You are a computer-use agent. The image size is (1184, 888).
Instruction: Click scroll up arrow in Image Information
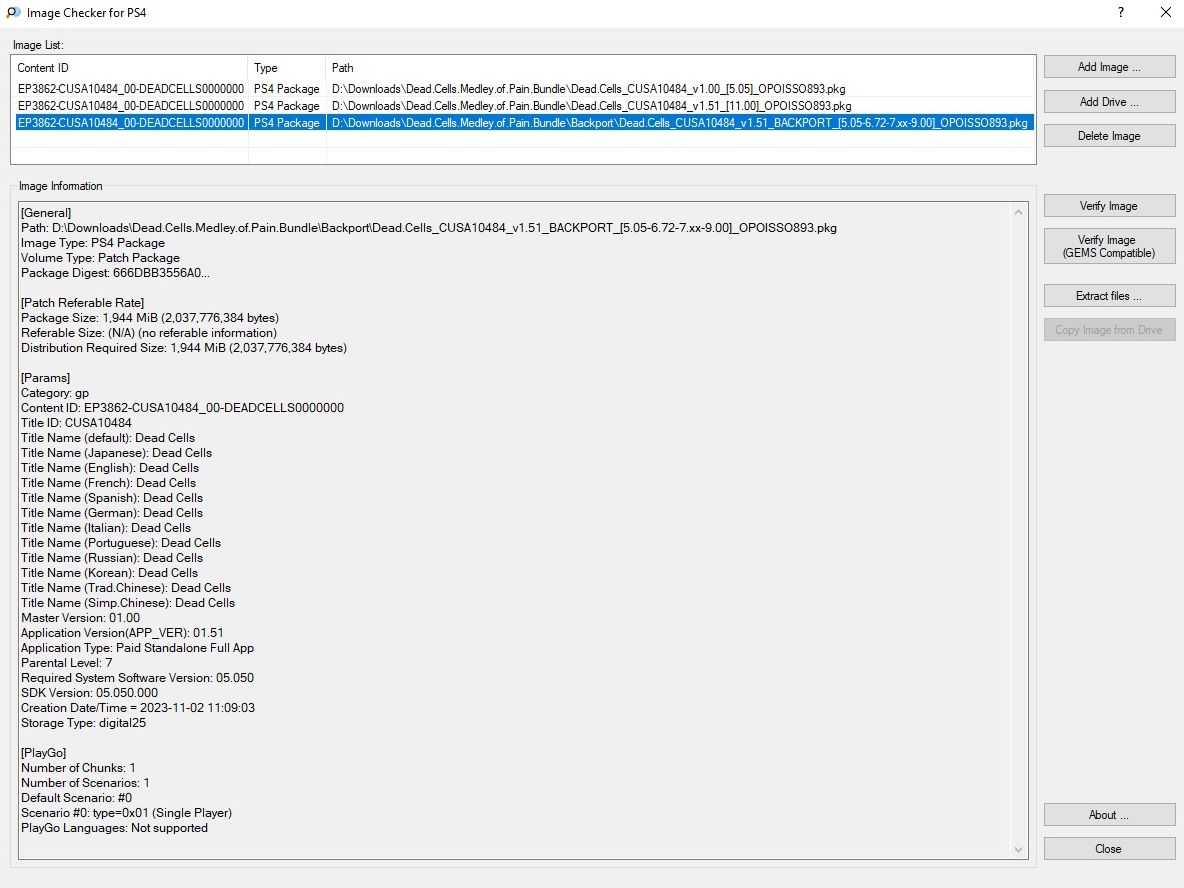[x=1019, y=212]
